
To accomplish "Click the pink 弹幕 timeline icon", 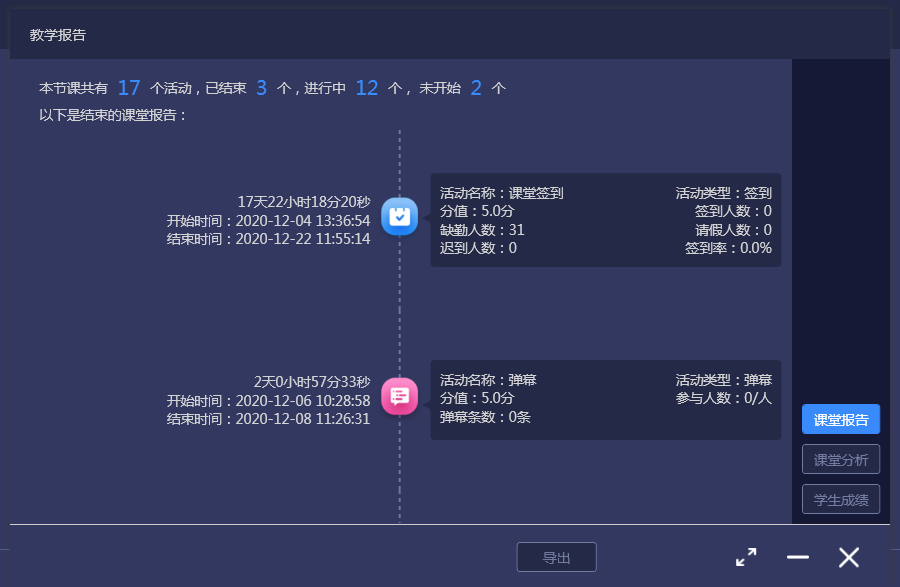I will [399, 396].
